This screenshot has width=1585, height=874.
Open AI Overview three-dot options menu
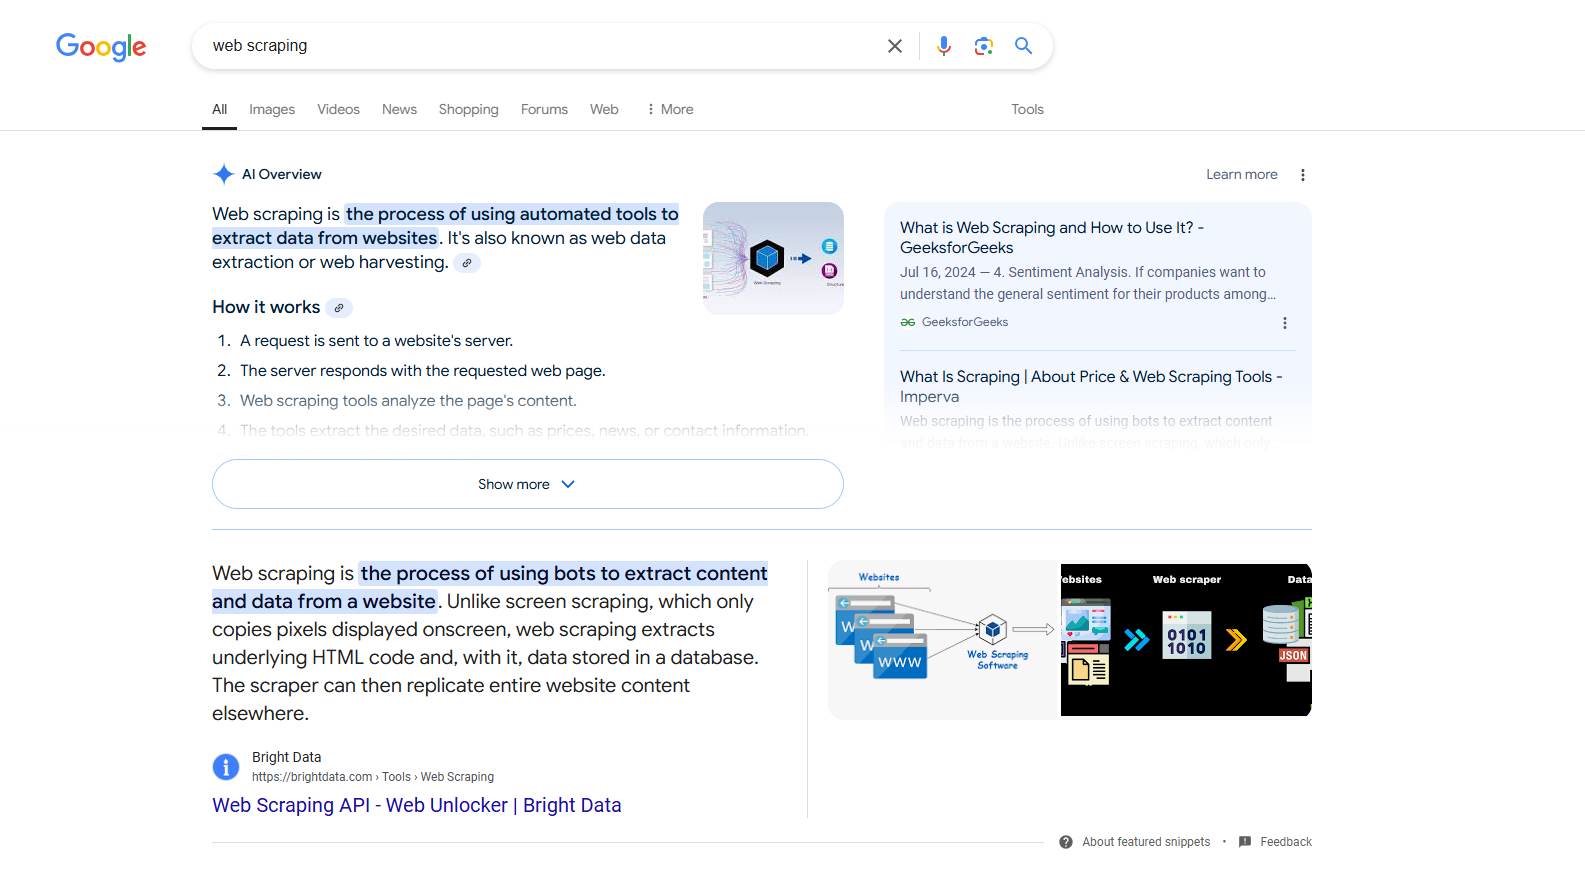pos(1302,175)
